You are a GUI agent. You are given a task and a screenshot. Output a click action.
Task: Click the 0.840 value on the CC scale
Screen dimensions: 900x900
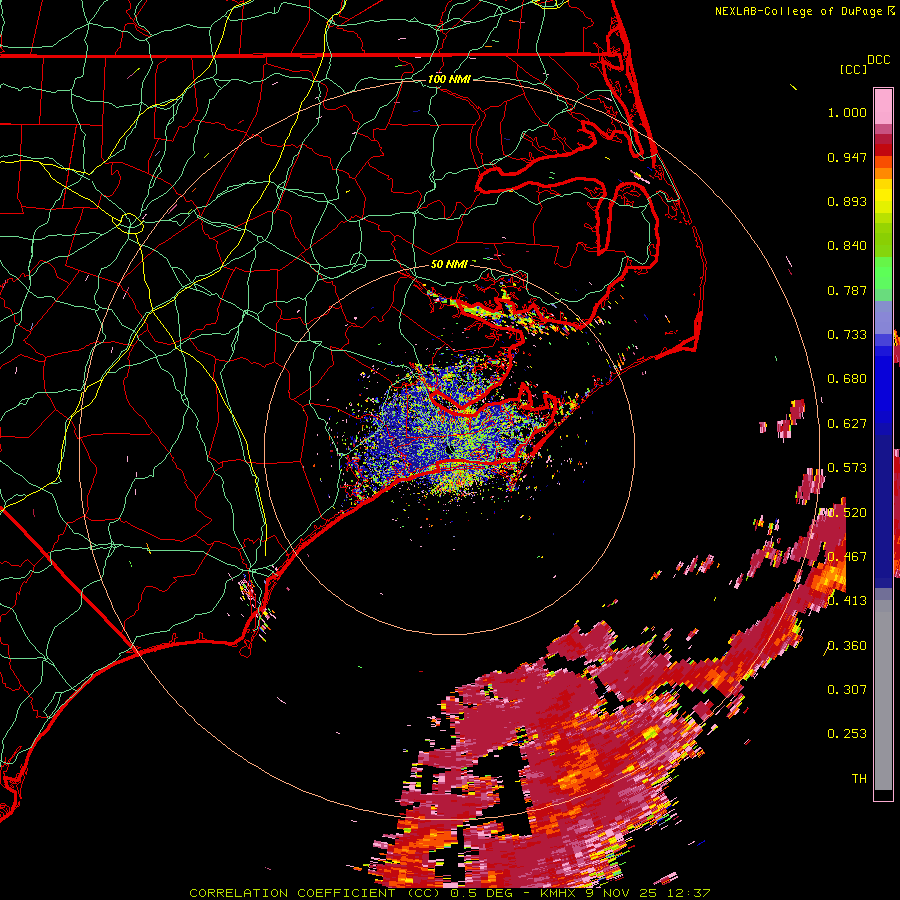847,246
